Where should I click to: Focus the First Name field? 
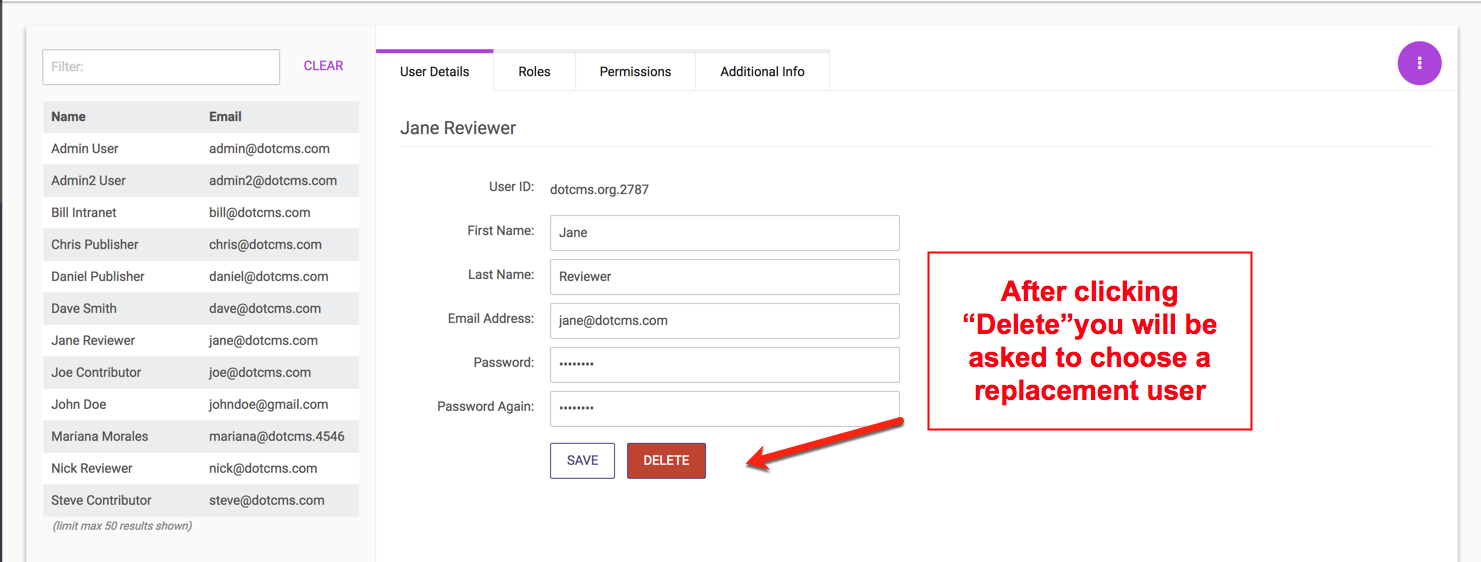tap(724, 233)
